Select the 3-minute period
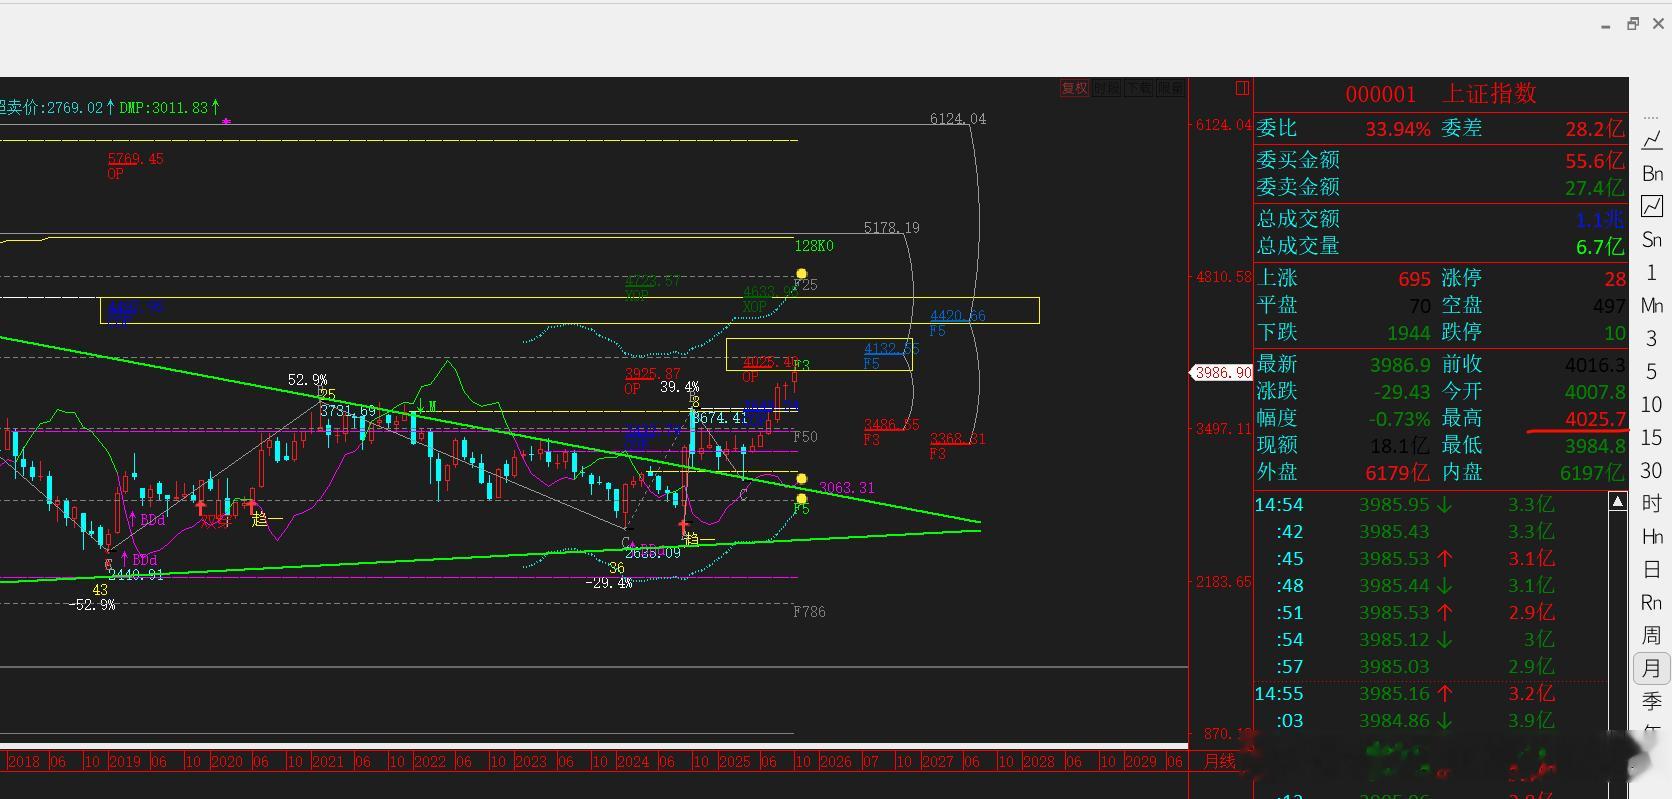The height and width of the screenshot is (799, 1672). [x=1652, y=339]
